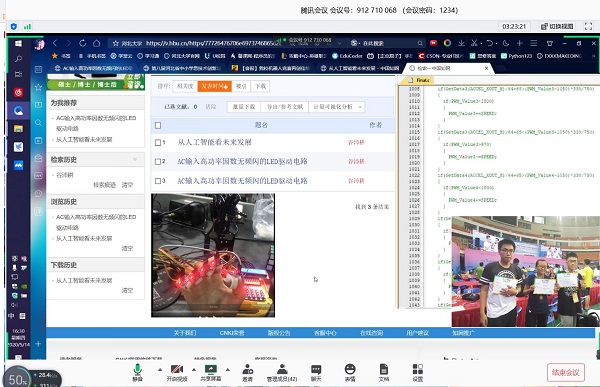Screen dimensions: 600x387
Task: Click the green network signal icon
Action: pos(27,26)
